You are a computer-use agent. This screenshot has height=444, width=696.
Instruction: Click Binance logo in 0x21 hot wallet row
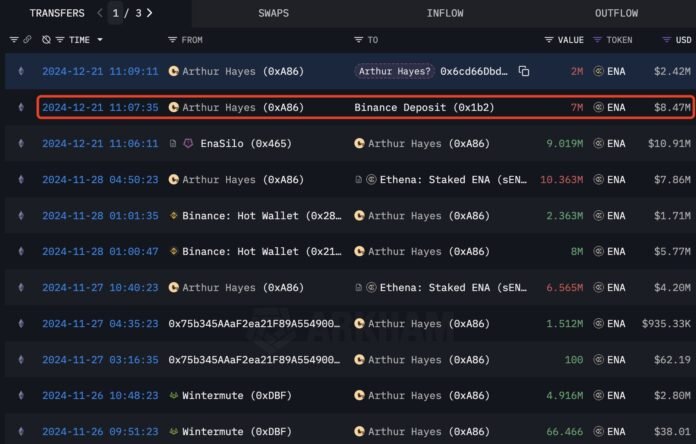coord(174,251)
